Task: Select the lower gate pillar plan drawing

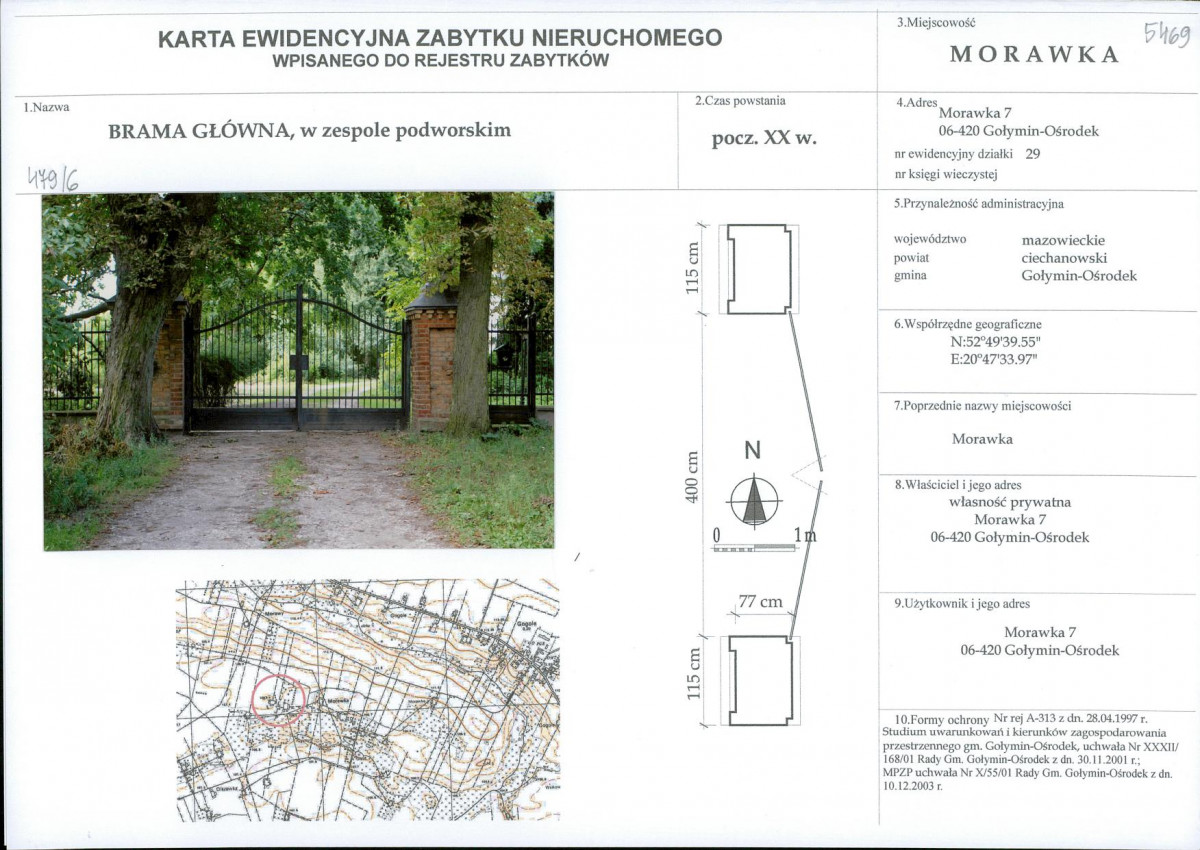Action: tap(760, 681)
